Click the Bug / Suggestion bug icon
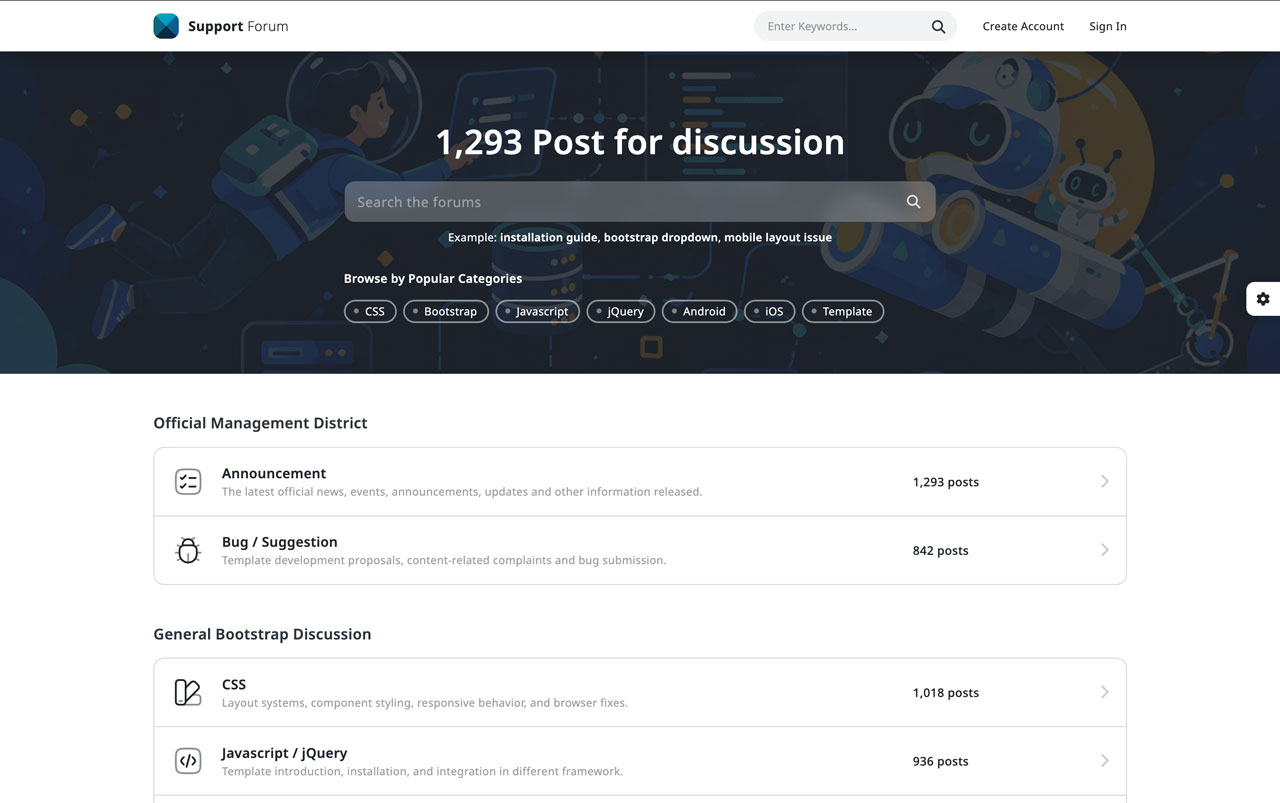Screen dimensions: 1280x803 click(188, 550)
